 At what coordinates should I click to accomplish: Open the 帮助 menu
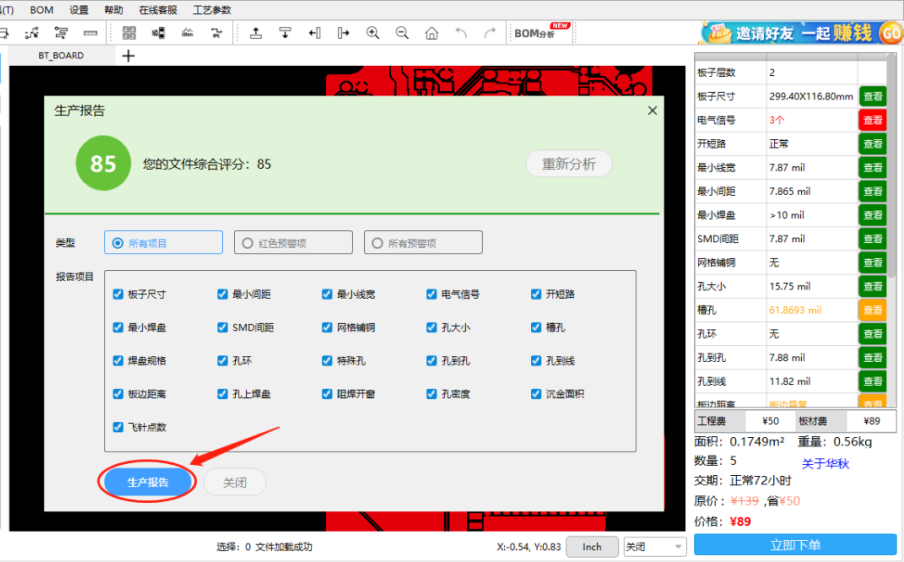(114, 10)
